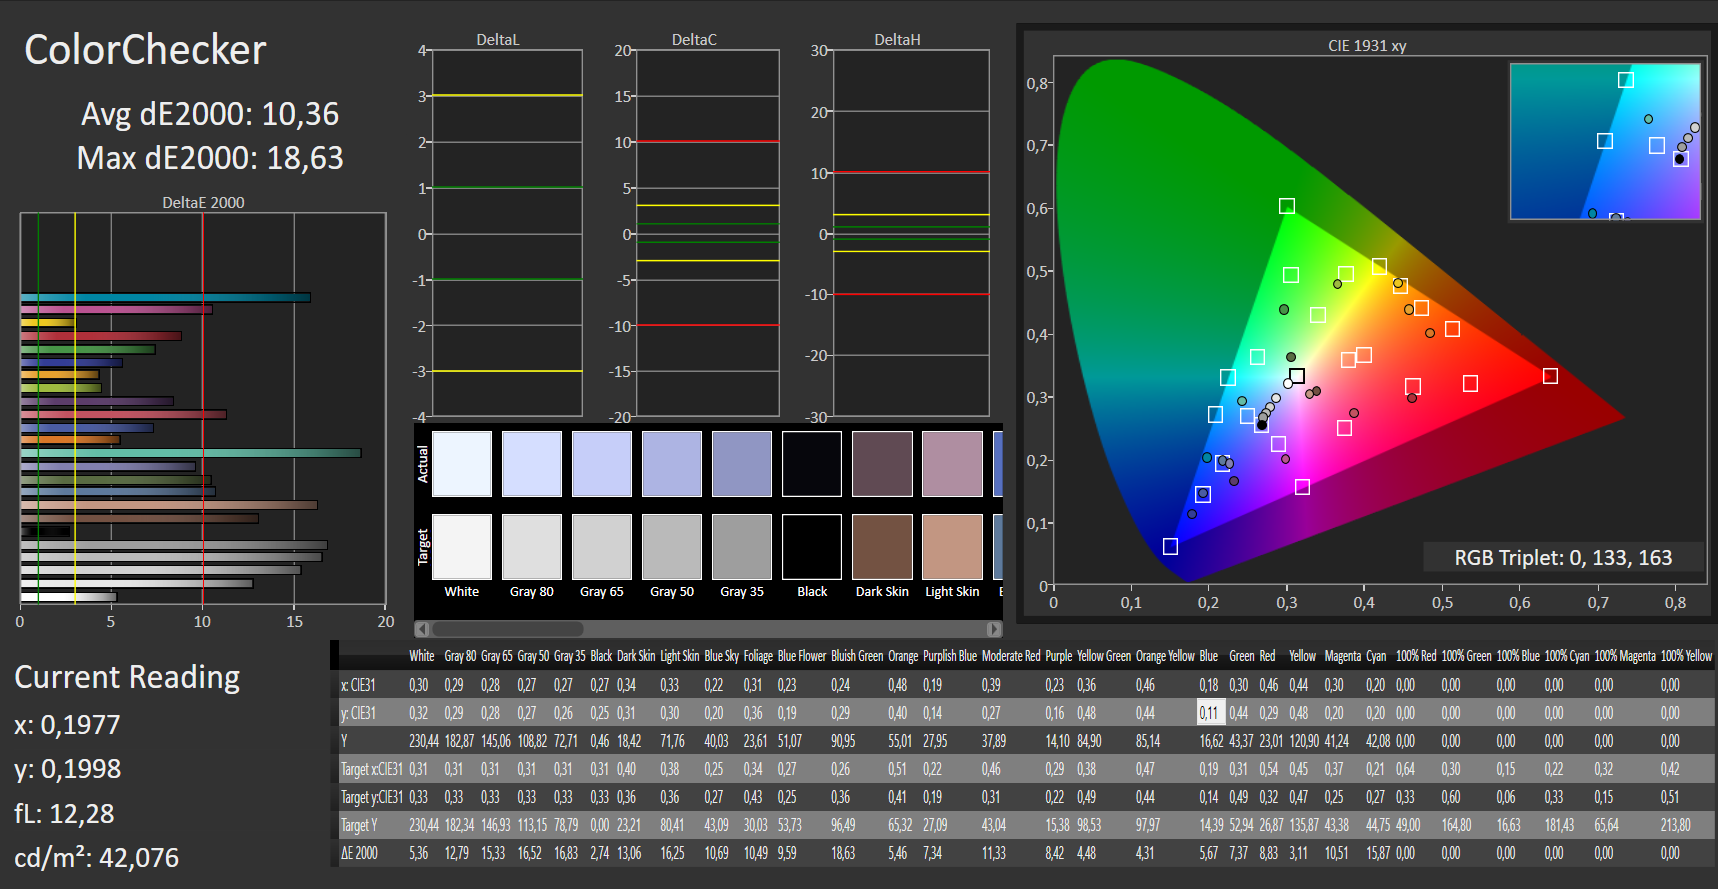Select the Target Black swatch

[x=812, y=547]
